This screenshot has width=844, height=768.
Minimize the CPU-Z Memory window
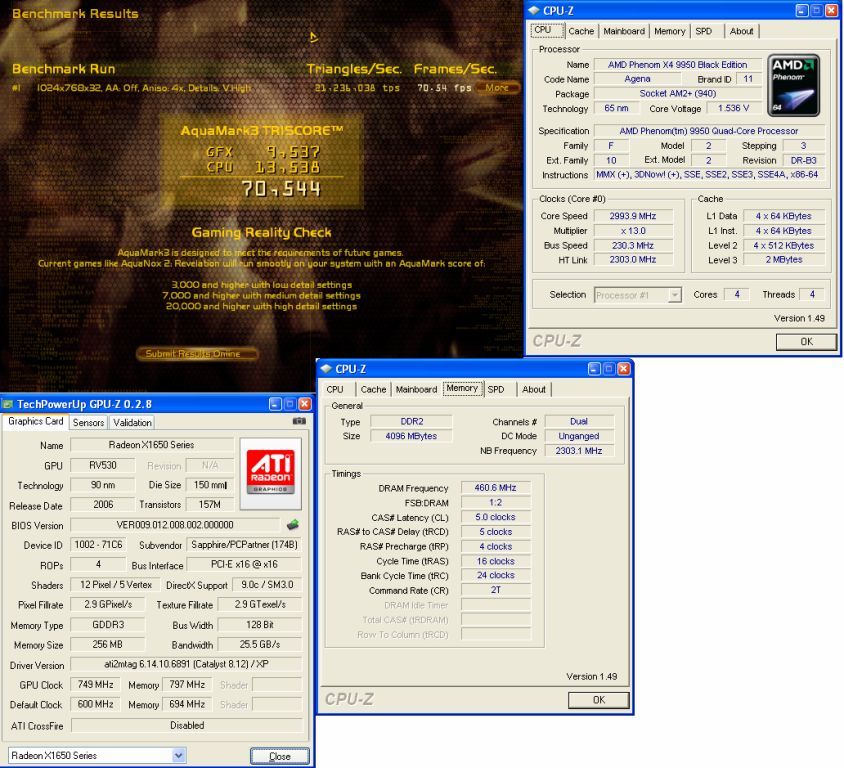[594, 369]
